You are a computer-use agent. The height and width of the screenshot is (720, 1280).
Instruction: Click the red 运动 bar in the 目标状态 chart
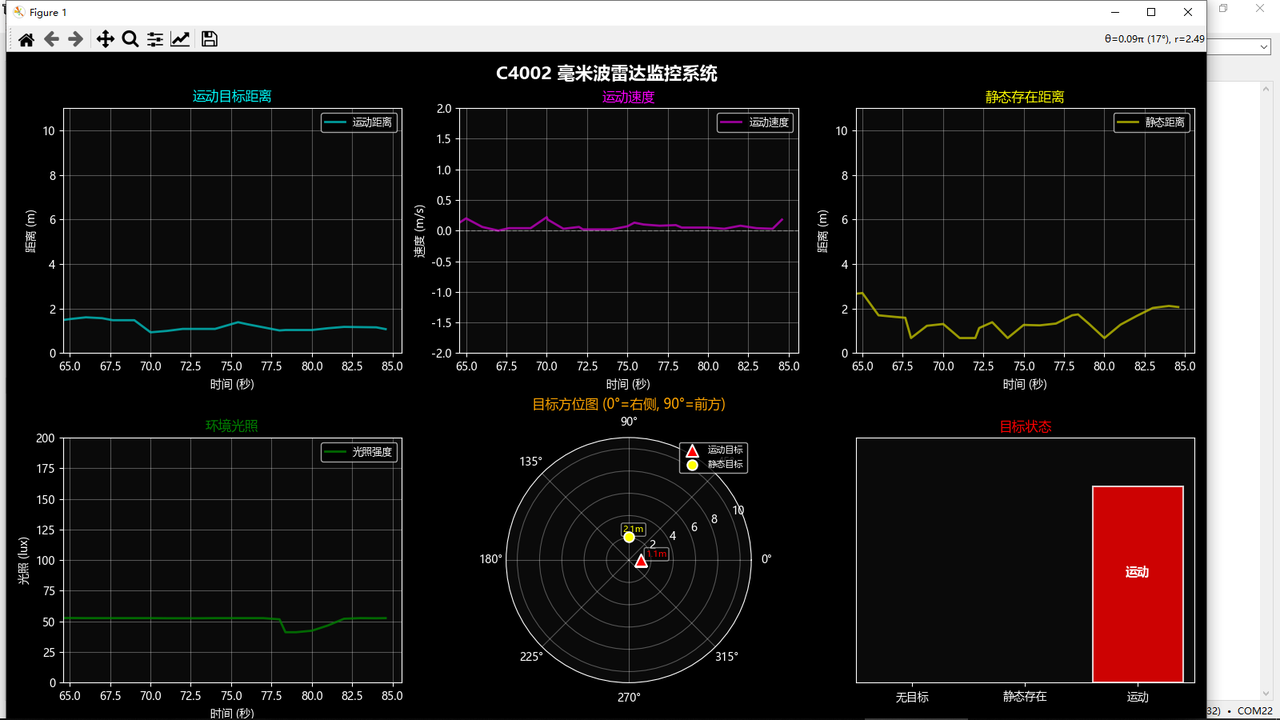pos(1137,584)
